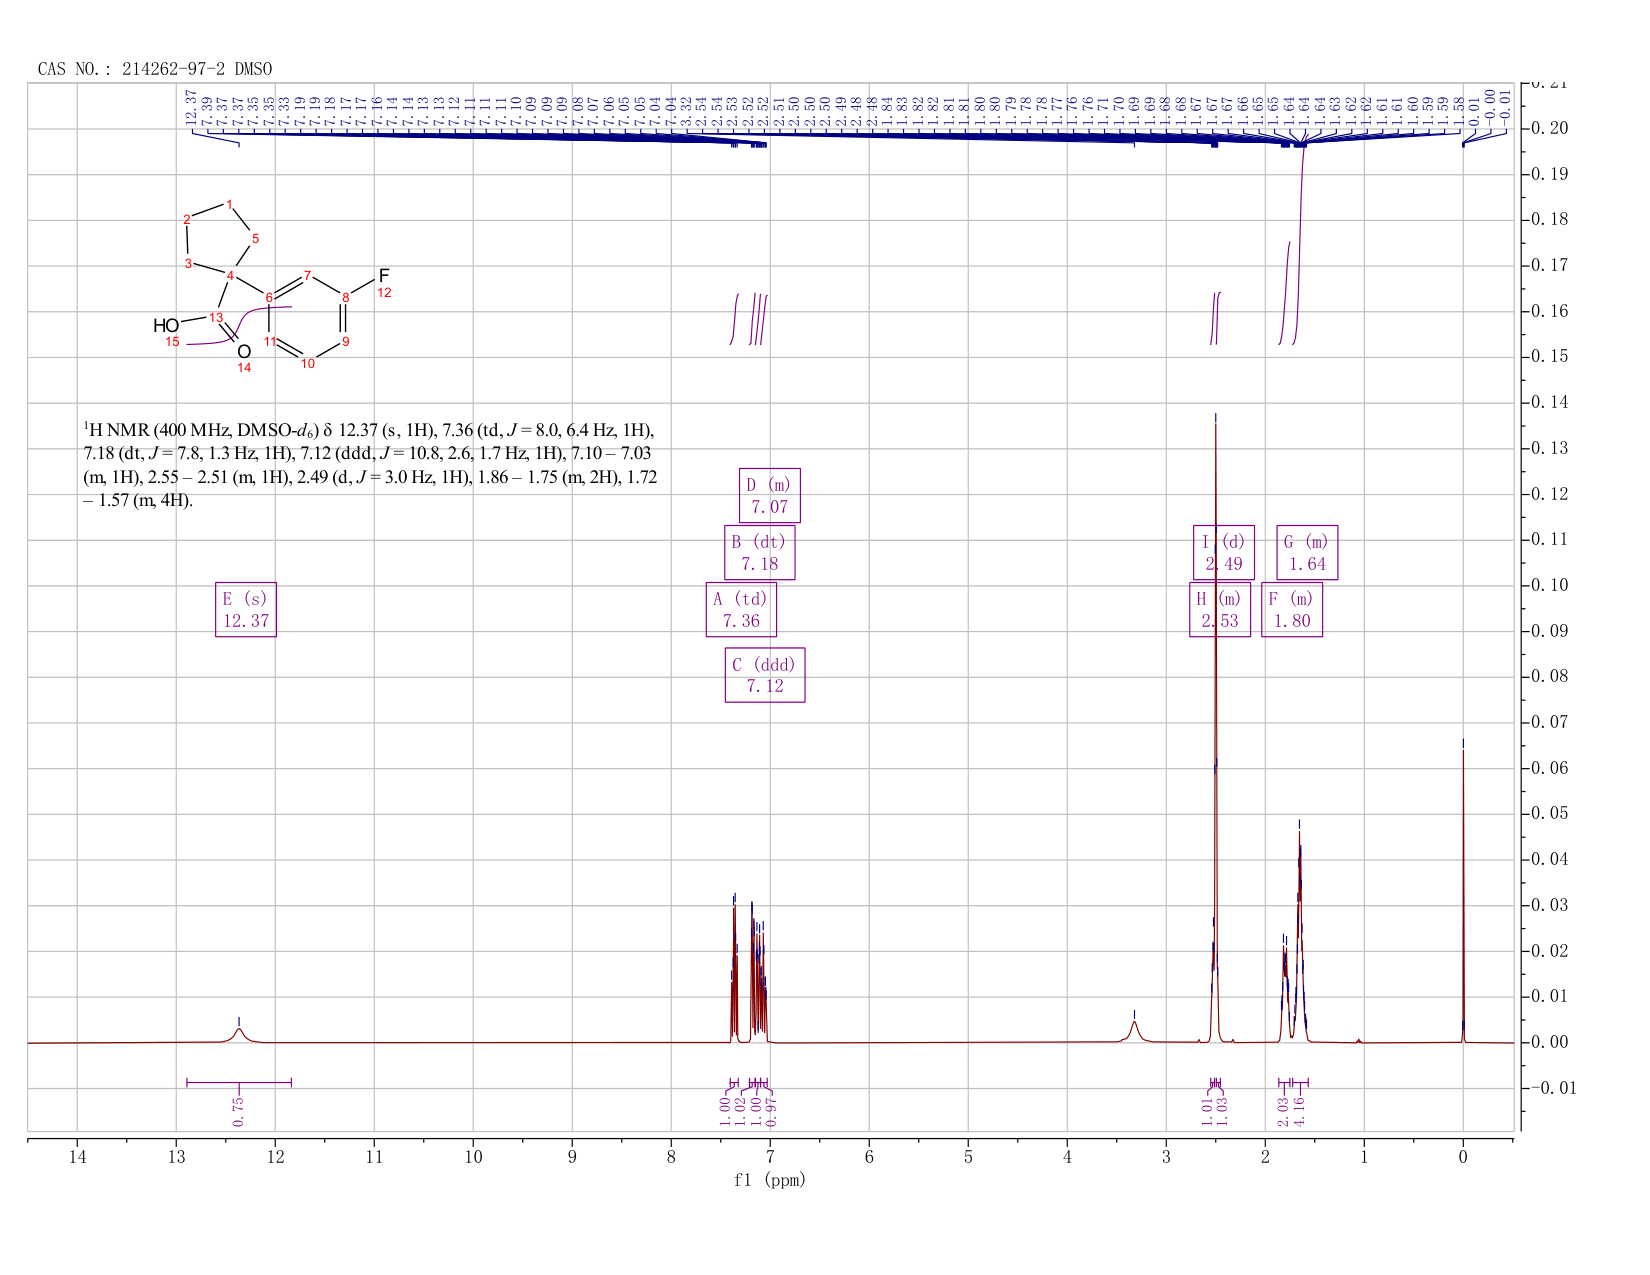Click the 2.03 integral value
Screen dimensions: 1650x1275
click(x=1283, y=1111)
